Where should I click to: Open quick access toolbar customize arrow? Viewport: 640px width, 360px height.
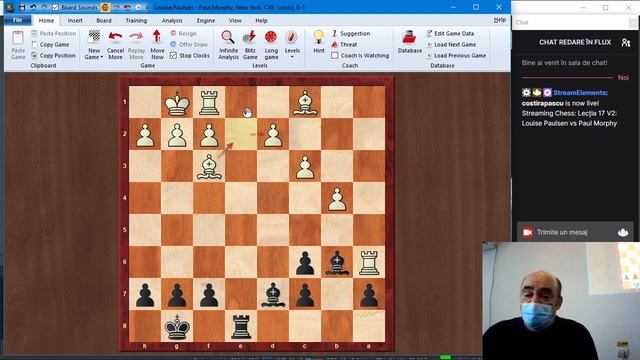147,7
